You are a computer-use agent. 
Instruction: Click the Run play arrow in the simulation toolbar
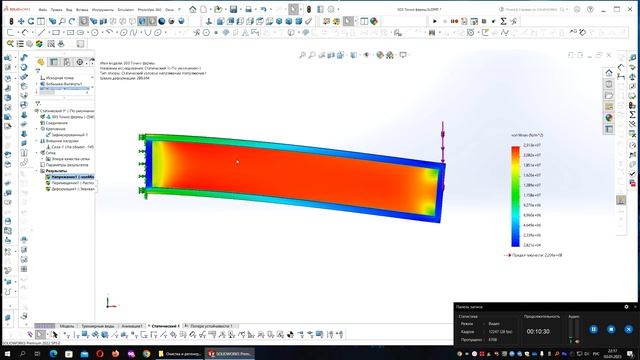(x=435, y=21)
